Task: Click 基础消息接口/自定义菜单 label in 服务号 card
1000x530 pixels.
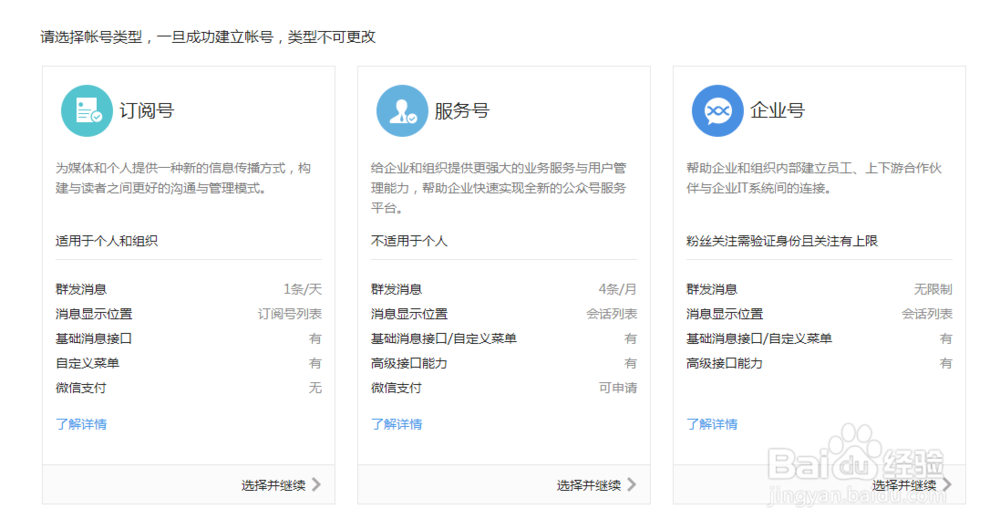Action: [x=444, y=339]
